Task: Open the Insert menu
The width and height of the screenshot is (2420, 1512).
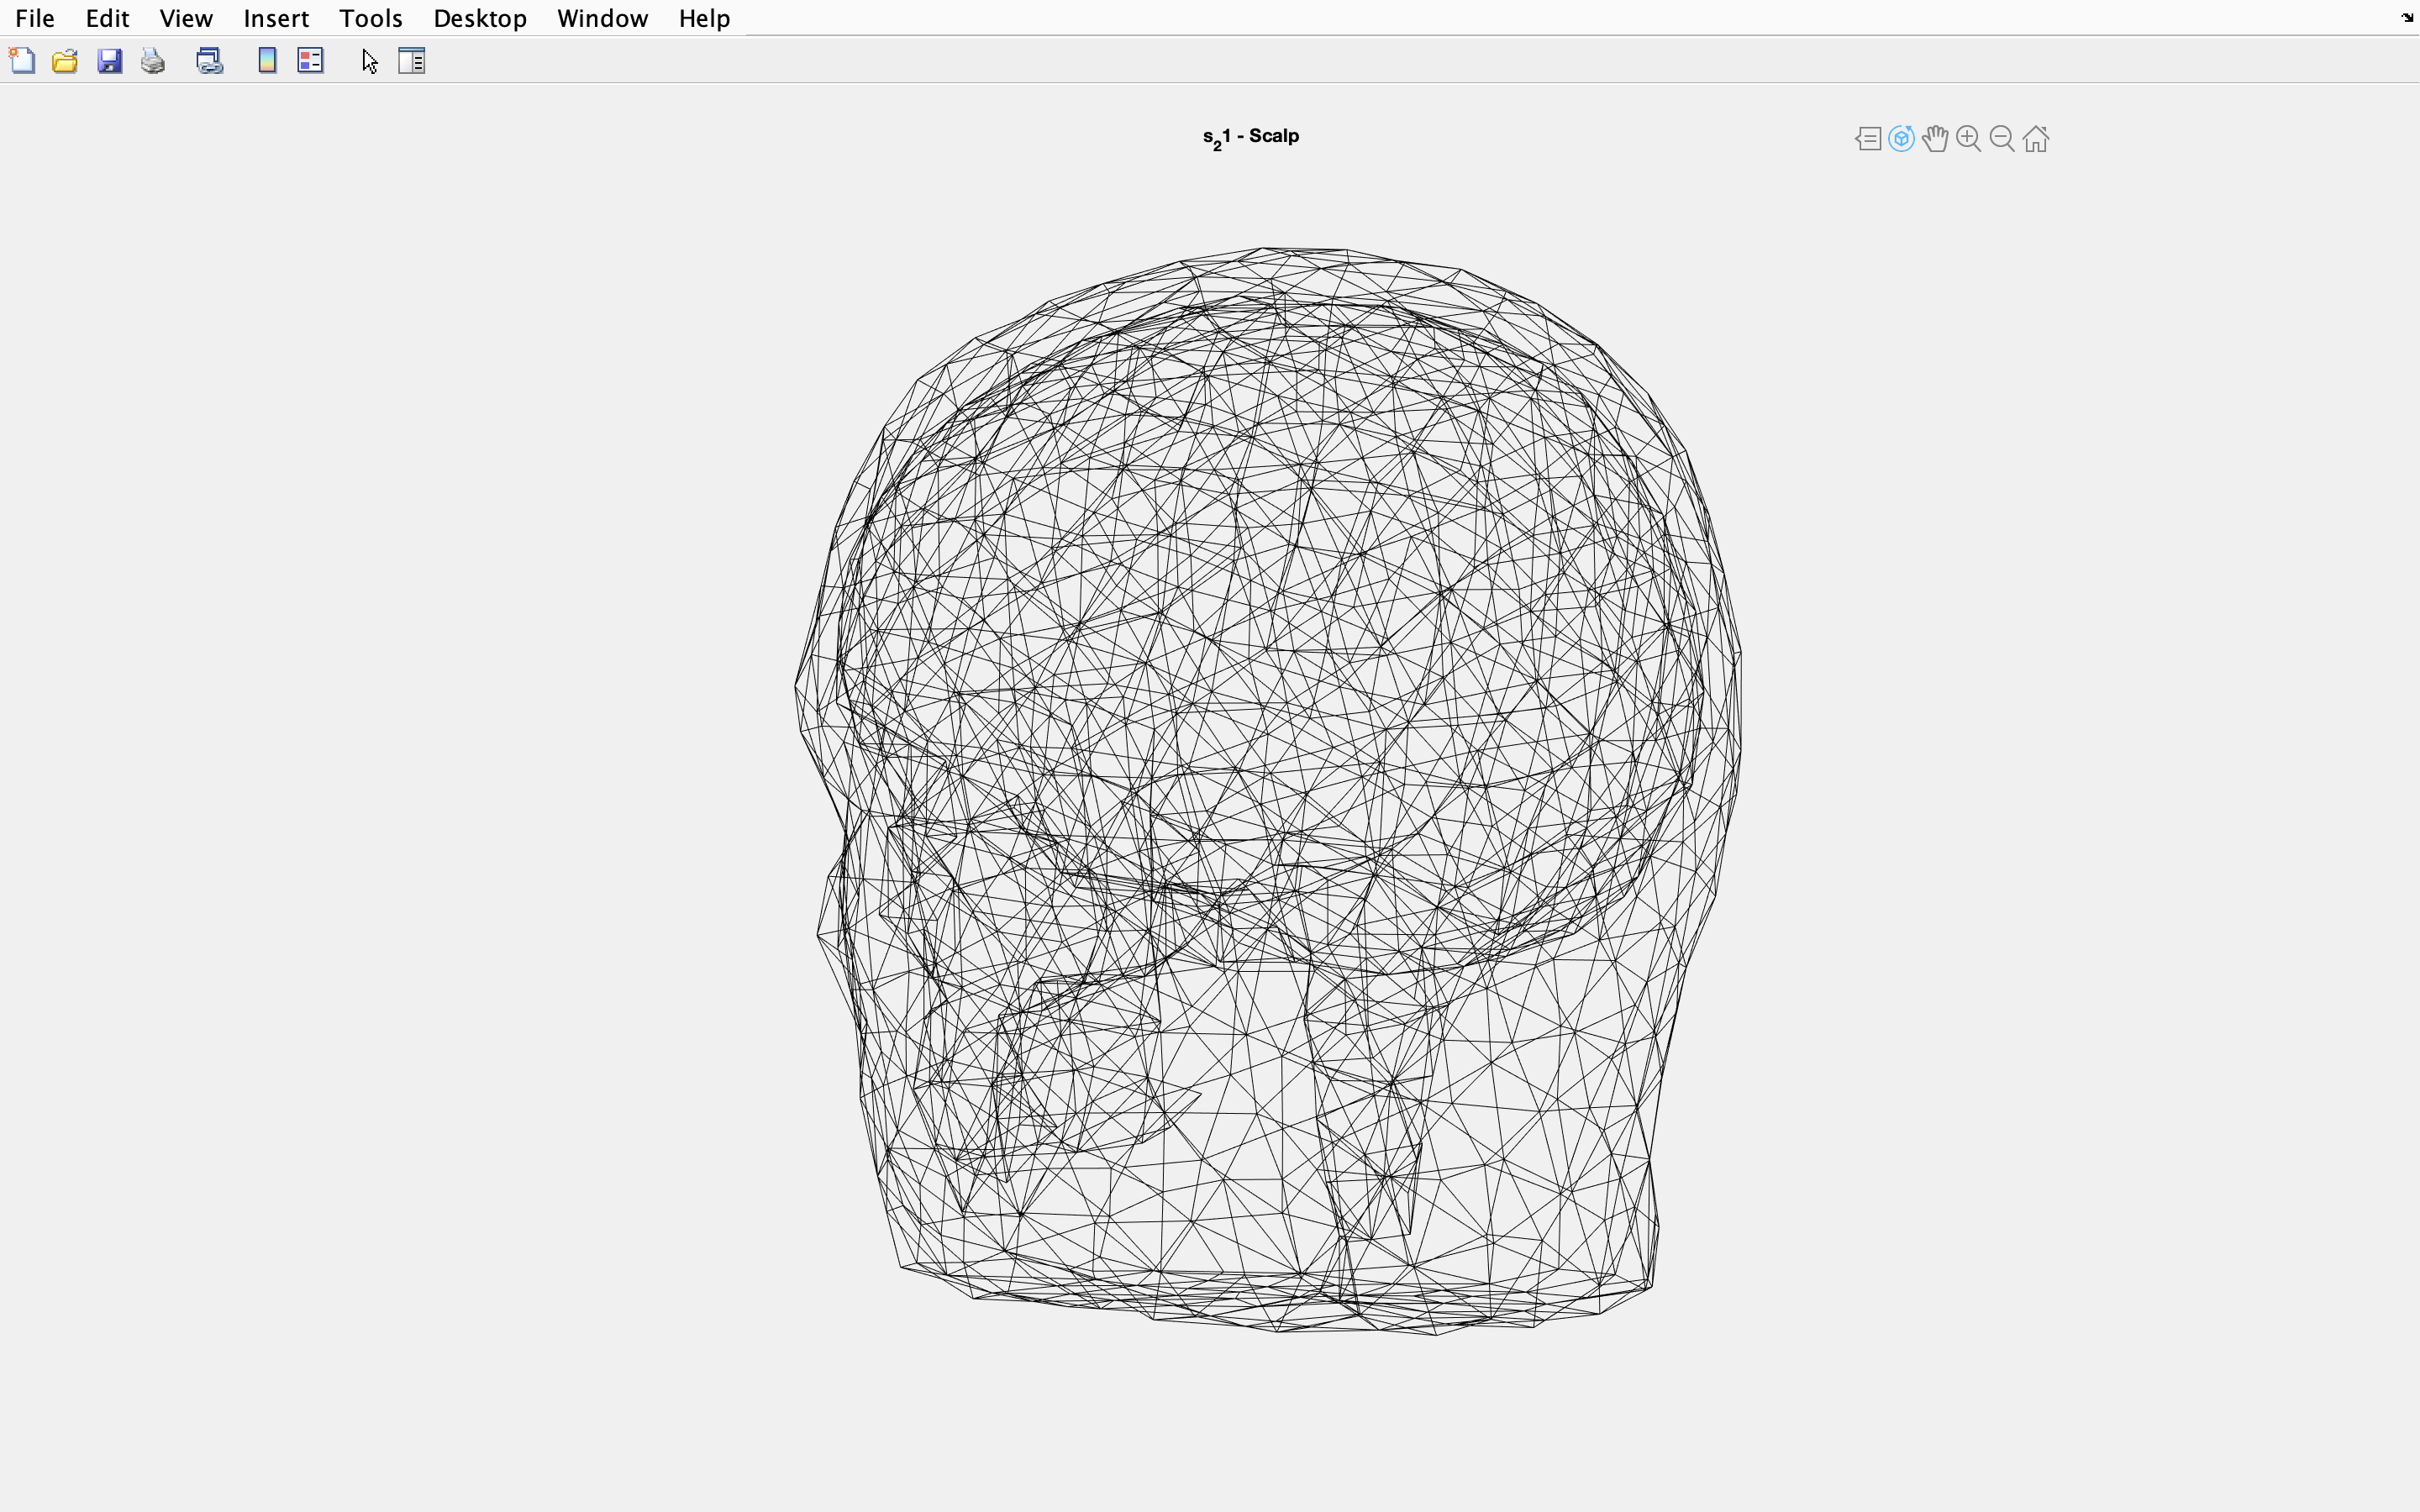Action: tap(276, 18)
